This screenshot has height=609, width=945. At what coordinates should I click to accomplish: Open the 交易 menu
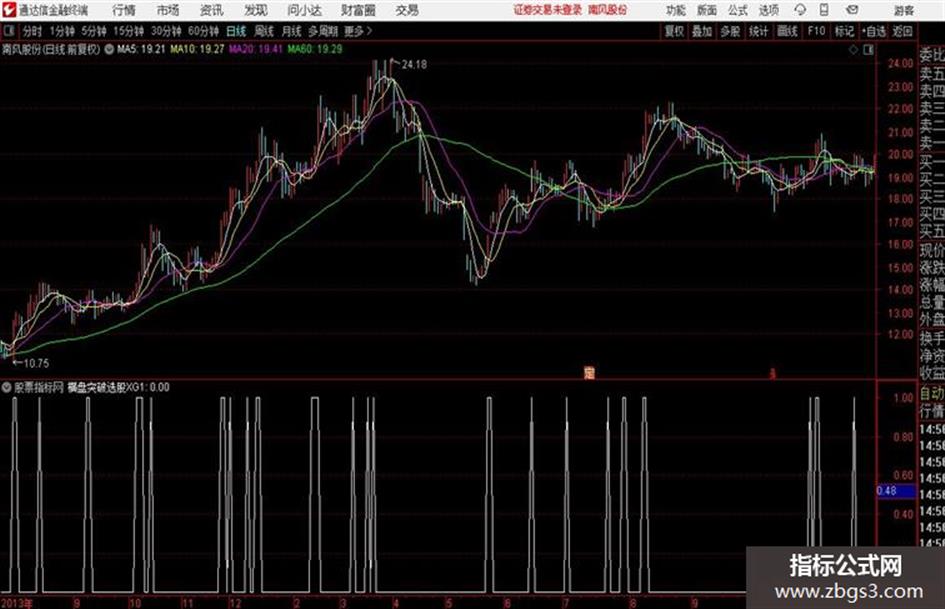click(407, 10)
